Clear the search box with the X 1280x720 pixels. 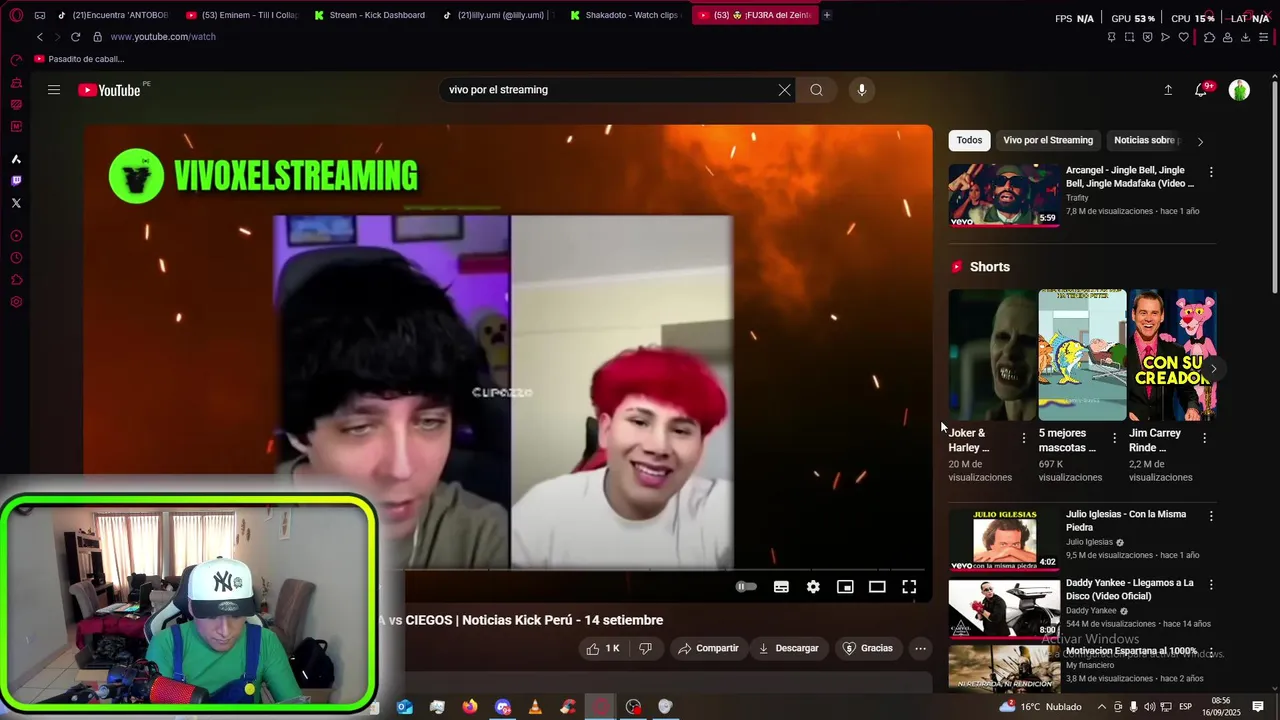[x=785, y=90]
